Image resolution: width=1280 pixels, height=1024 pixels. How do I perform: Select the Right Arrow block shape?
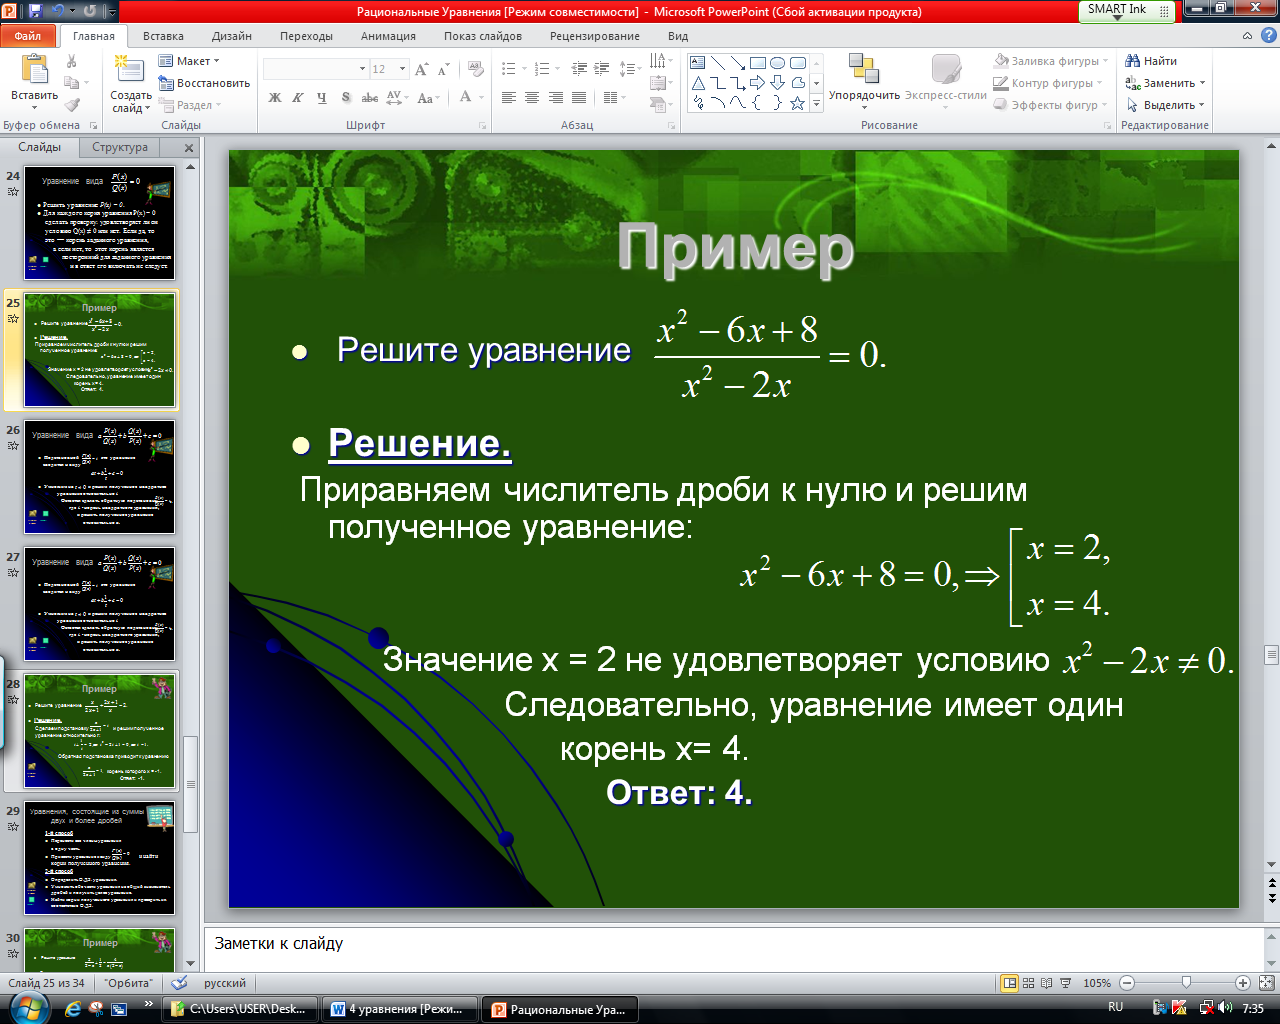pyautogui.click(x=758, y=83)
